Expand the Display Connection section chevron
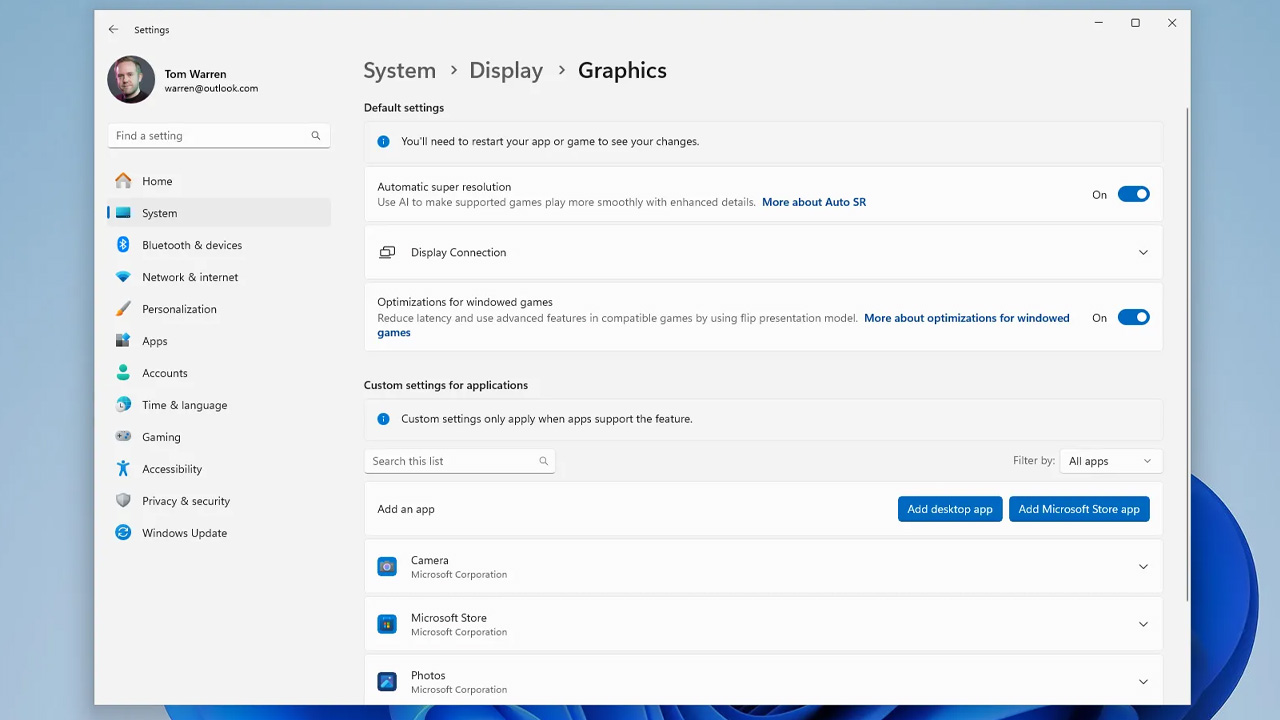 point(1143,253)
